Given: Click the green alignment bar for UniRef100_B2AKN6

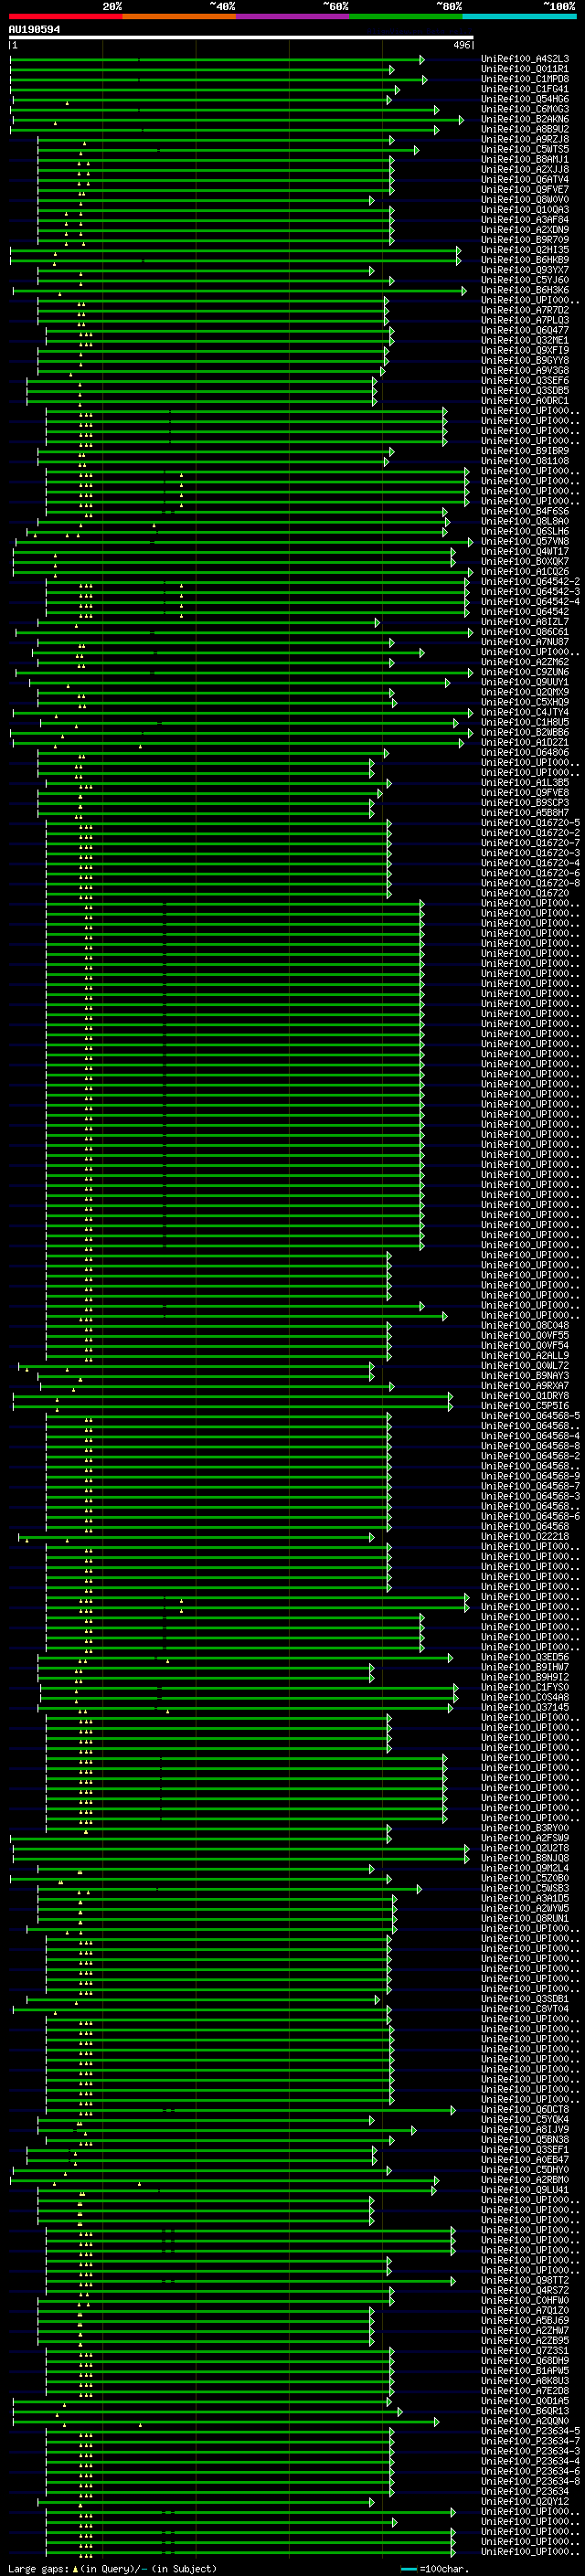Looking at the screenshot, I should click(238, 119).
